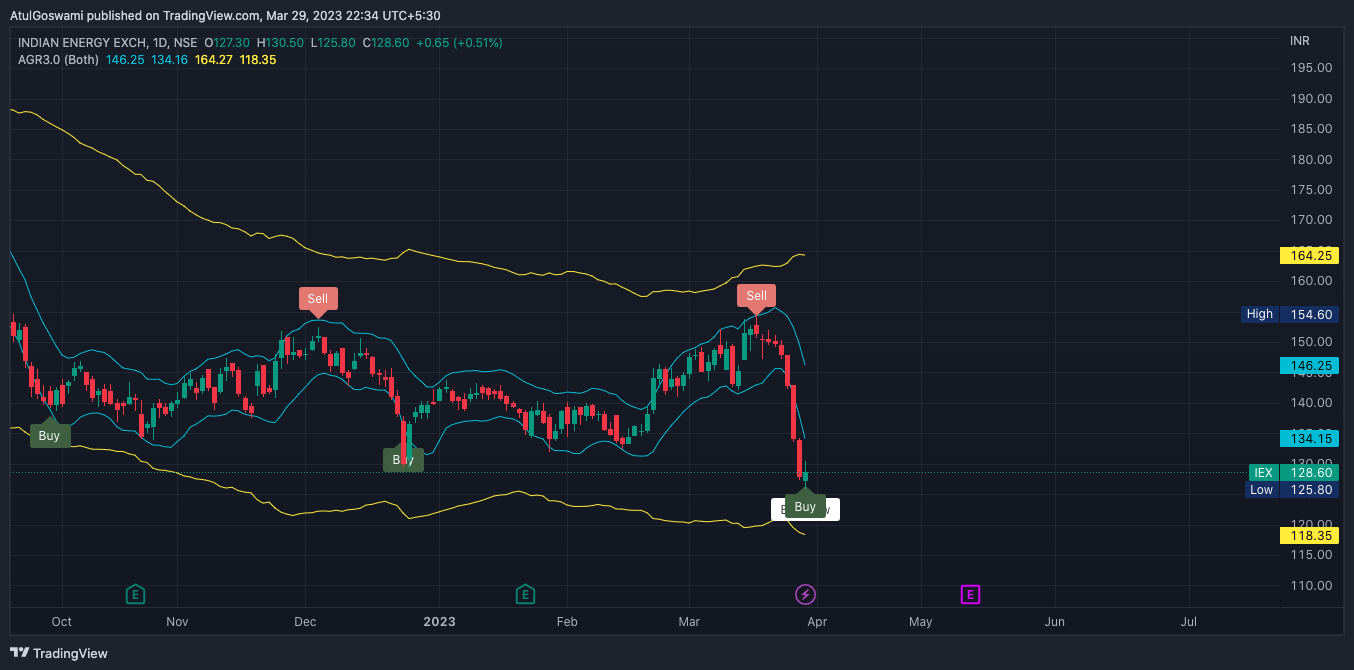1354x670 pixels.
Task: Click the cyan 134.15 price label
Action: coord(1309,438)
